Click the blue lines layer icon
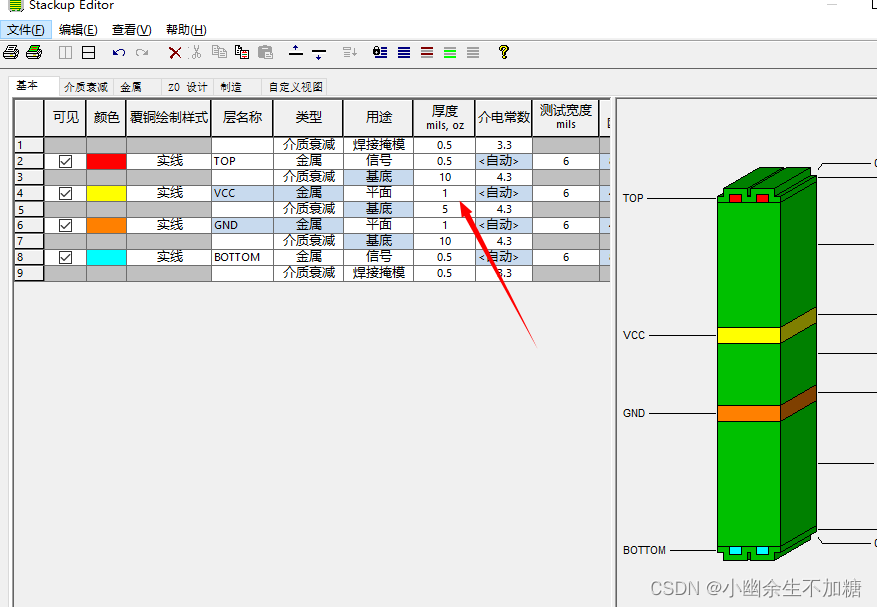 (x=404, y=53)
